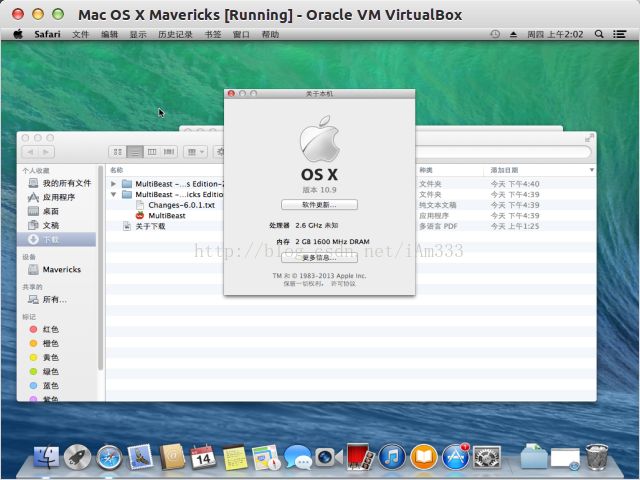
Task: Click the Finder sidebar scrollbar
Action: click(x=100, y=269)
